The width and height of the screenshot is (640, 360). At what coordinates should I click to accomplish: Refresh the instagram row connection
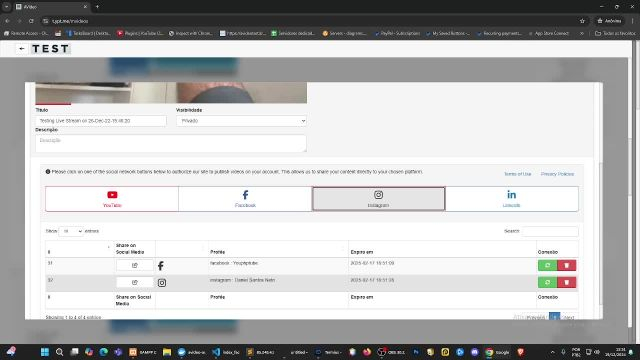click(547, 282)
